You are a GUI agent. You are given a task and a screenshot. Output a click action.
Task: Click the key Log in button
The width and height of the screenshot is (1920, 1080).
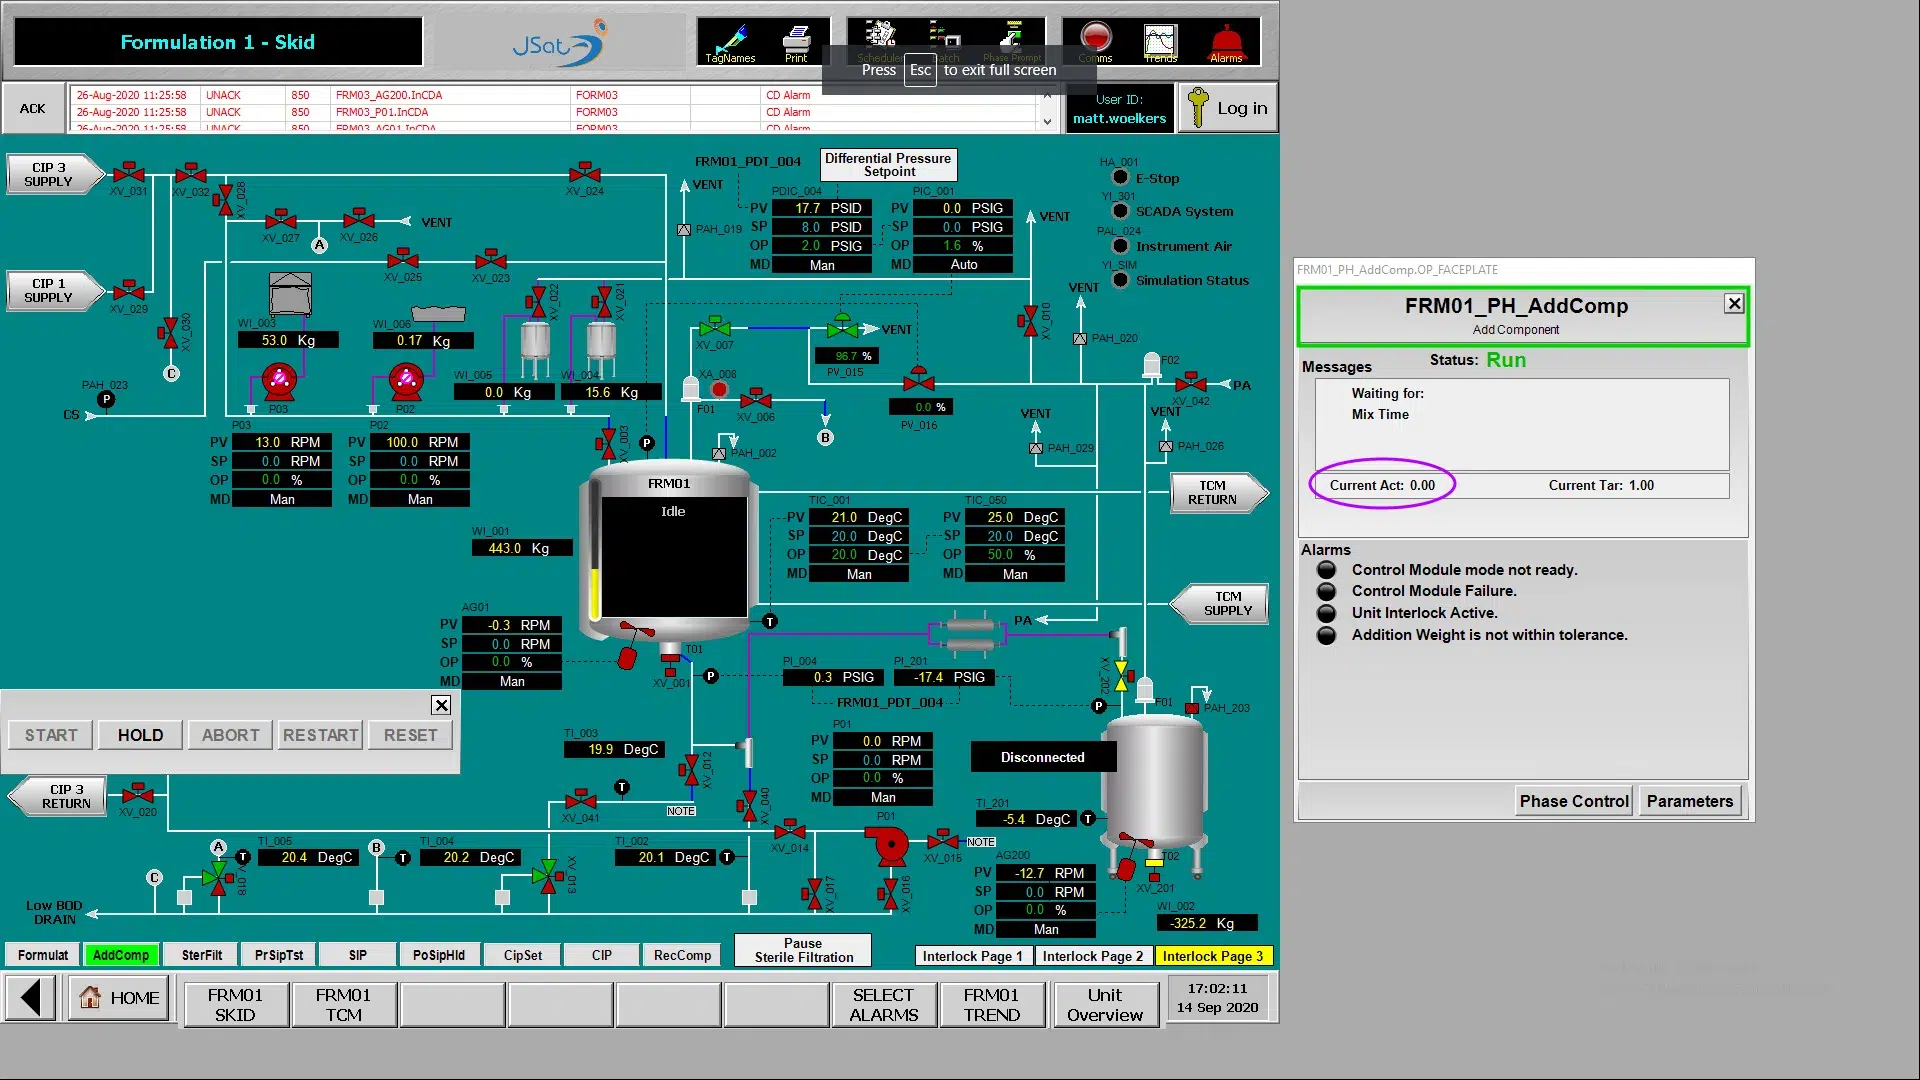[1227, 108]
